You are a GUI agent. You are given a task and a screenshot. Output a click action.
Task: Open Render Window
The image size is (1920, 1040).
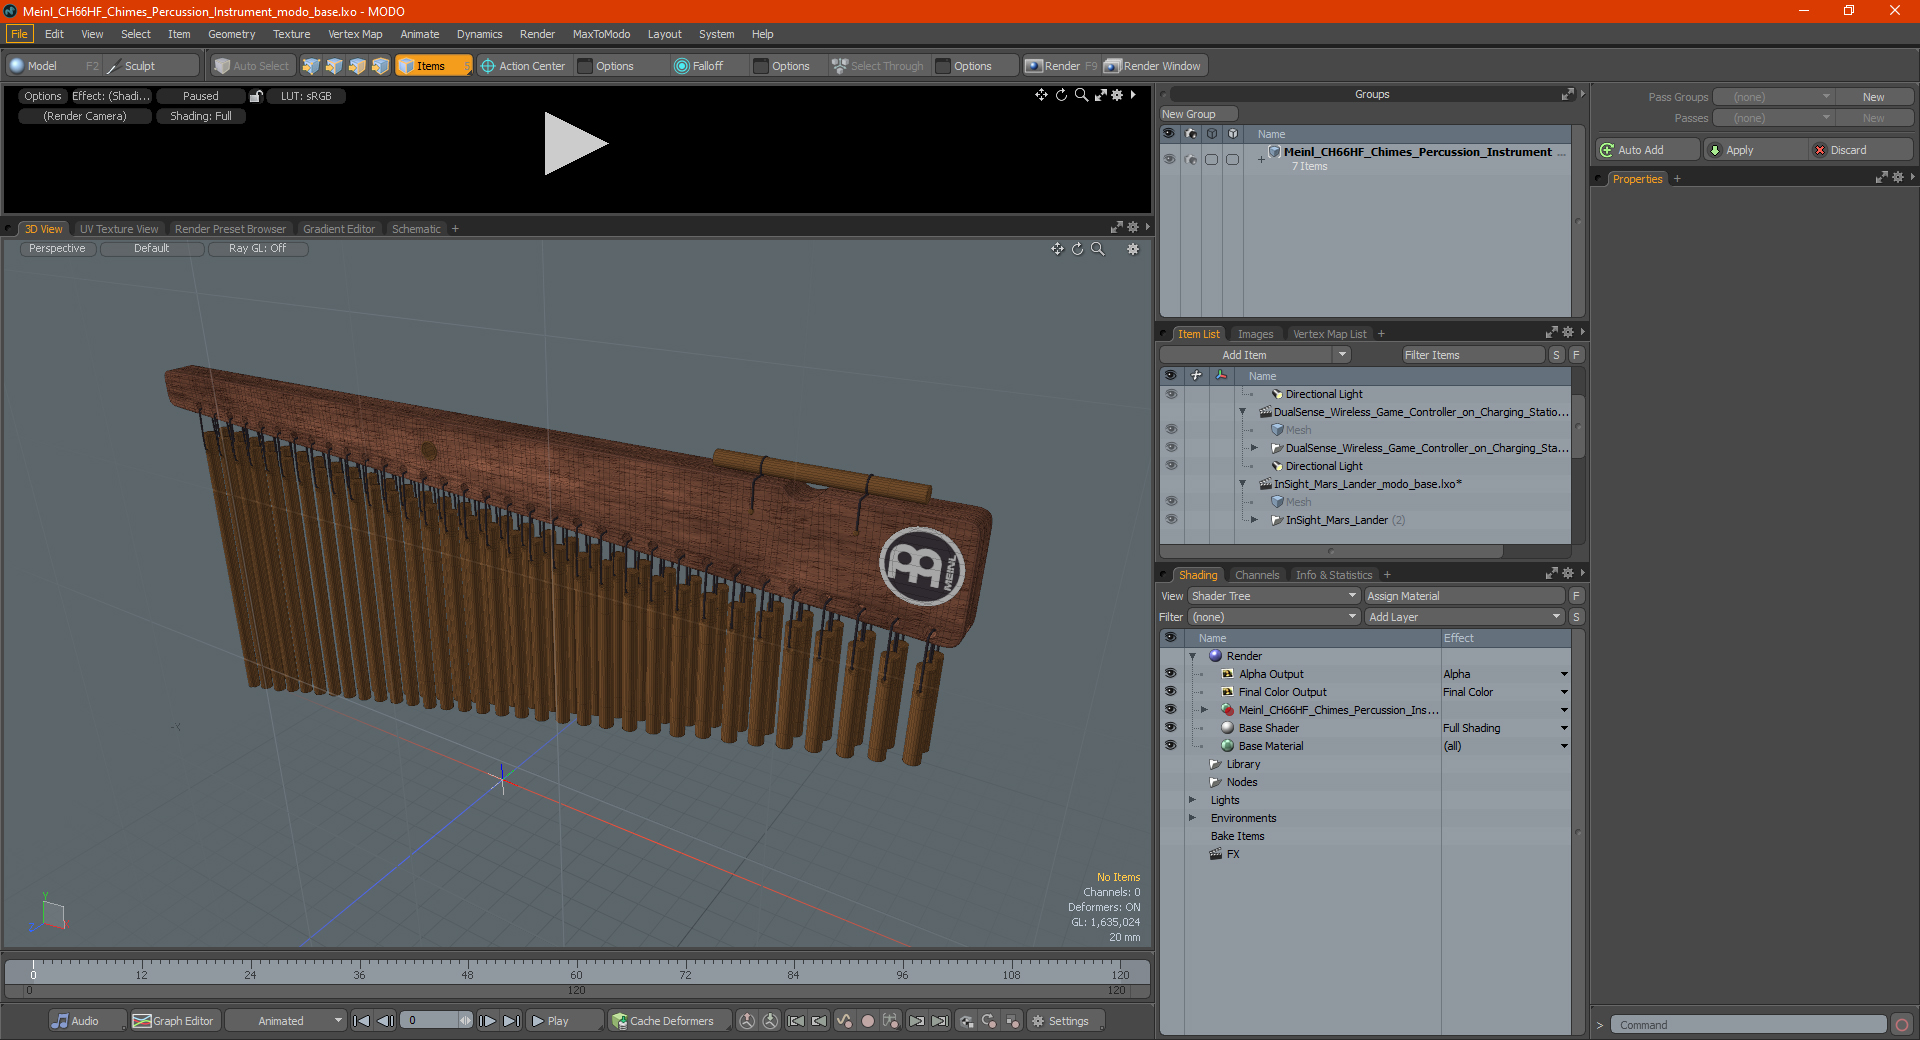[x=1153, y=66]
